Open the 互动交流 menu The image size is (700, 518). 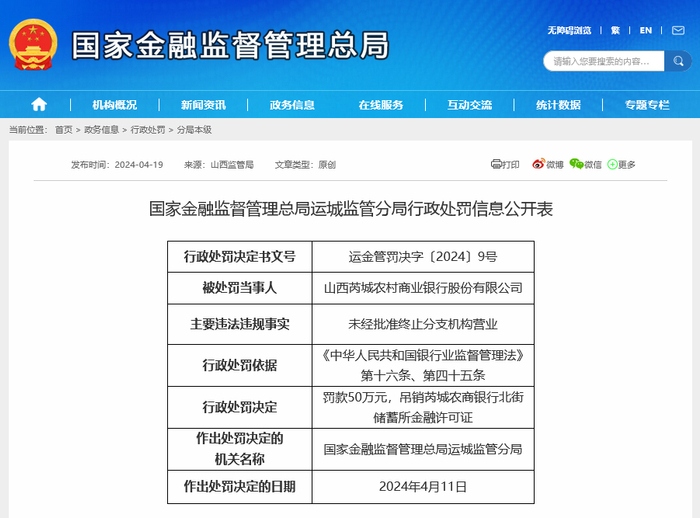[x=470, y=105]
